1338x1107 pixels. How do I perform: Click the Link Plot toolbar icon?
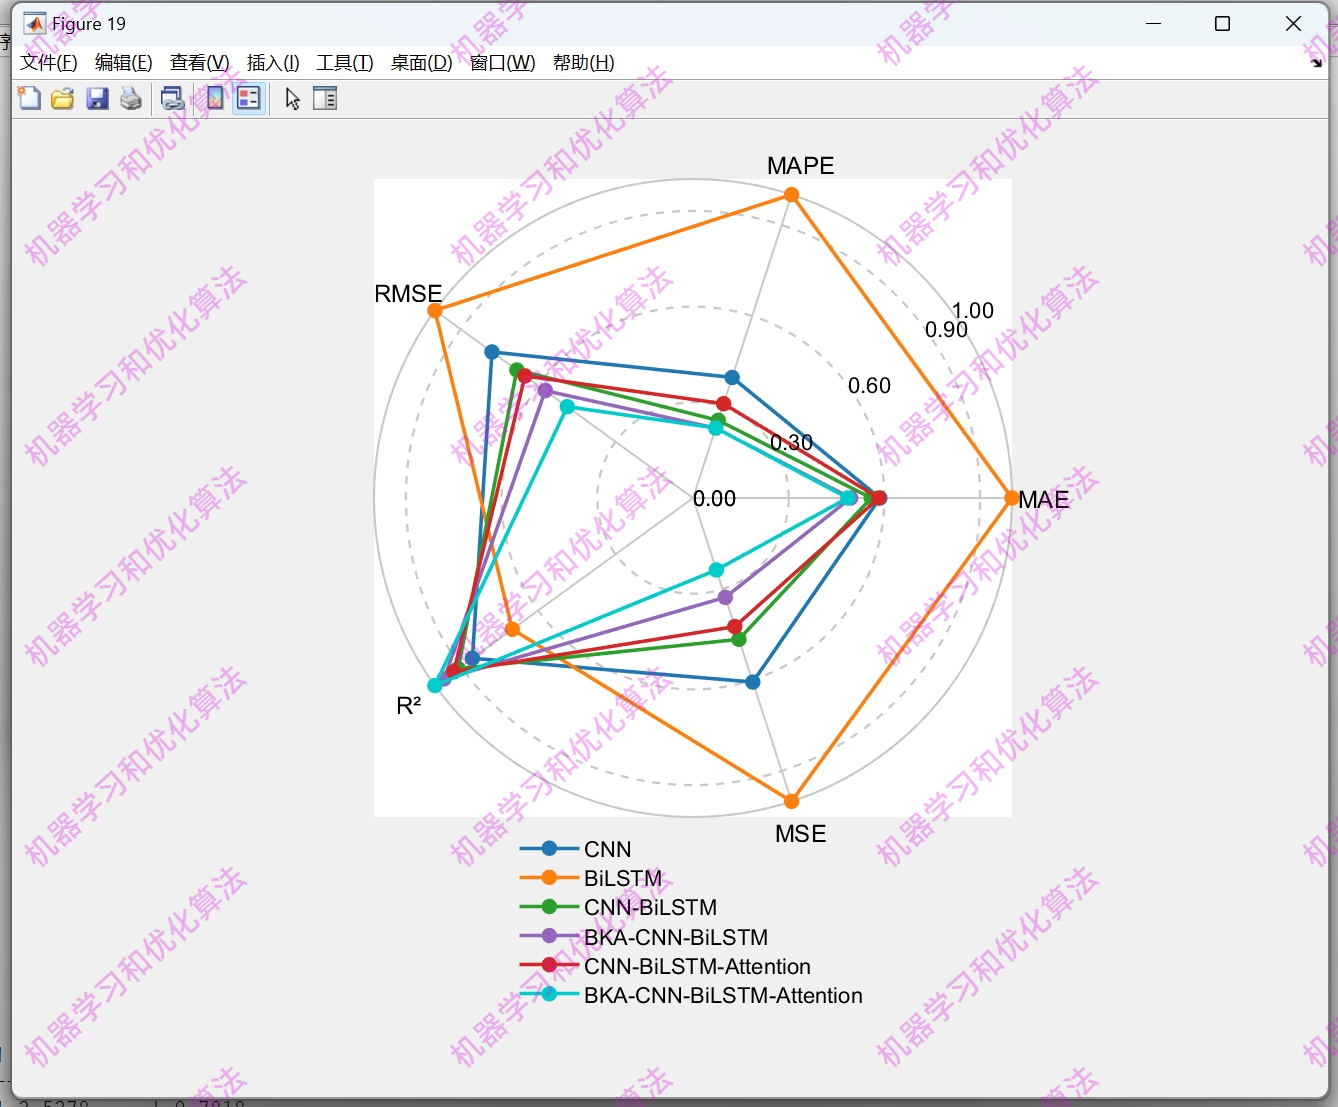[173, 98]
